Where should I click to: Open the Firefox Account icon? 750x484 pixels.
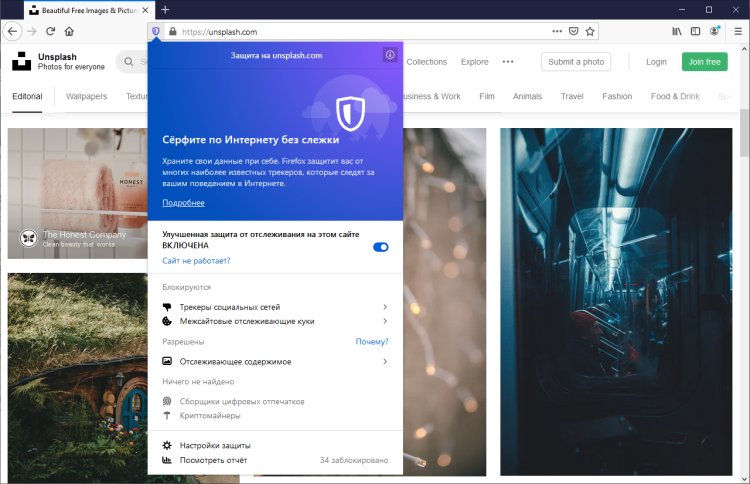click(715, 31)
